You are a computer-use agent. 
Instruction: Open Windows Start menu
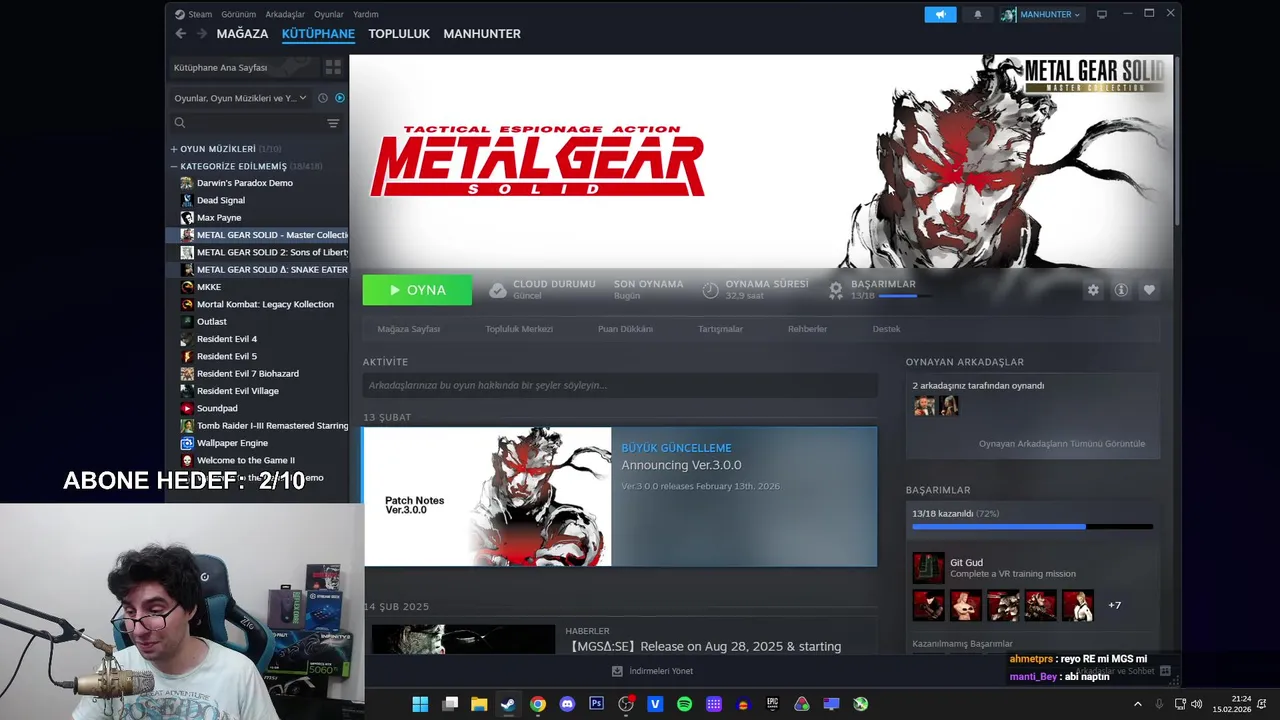pos(420,704)
